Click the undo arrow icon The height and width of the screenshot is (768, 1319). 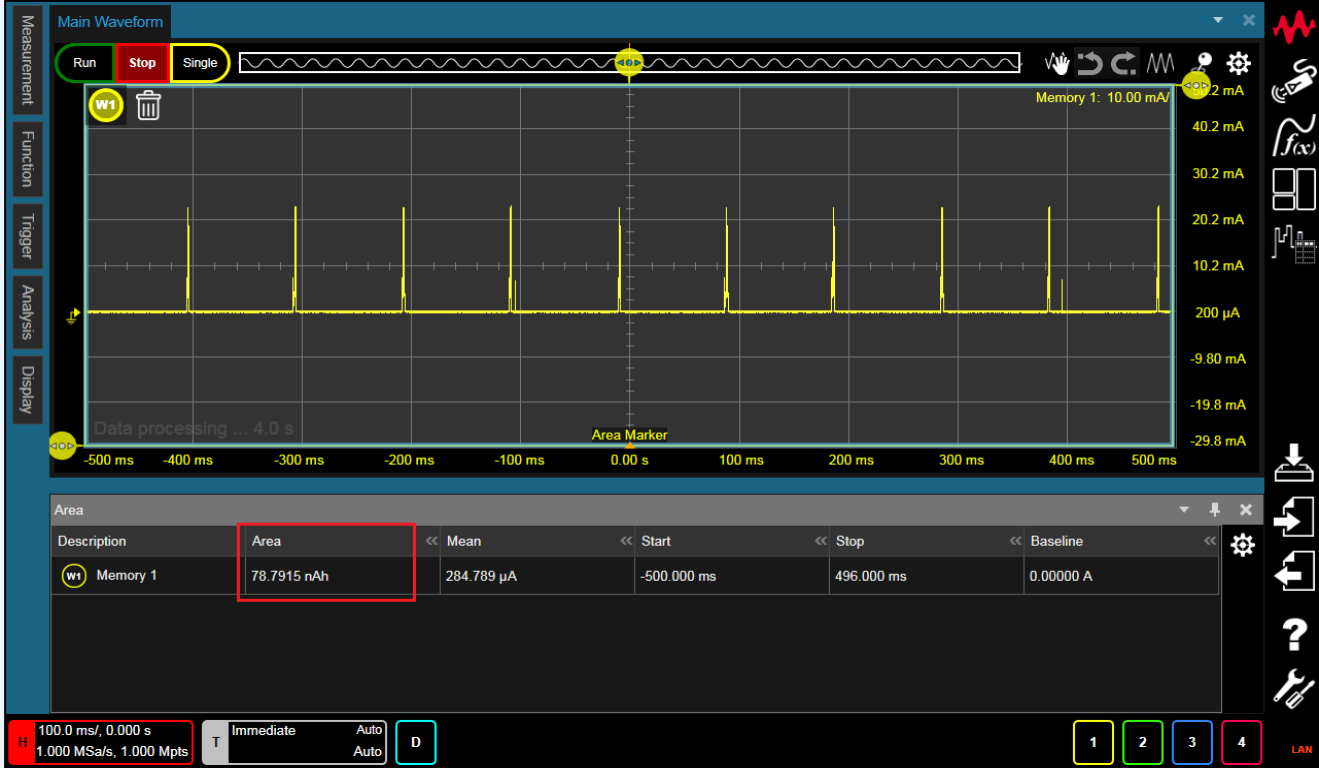coord(1090,64)
